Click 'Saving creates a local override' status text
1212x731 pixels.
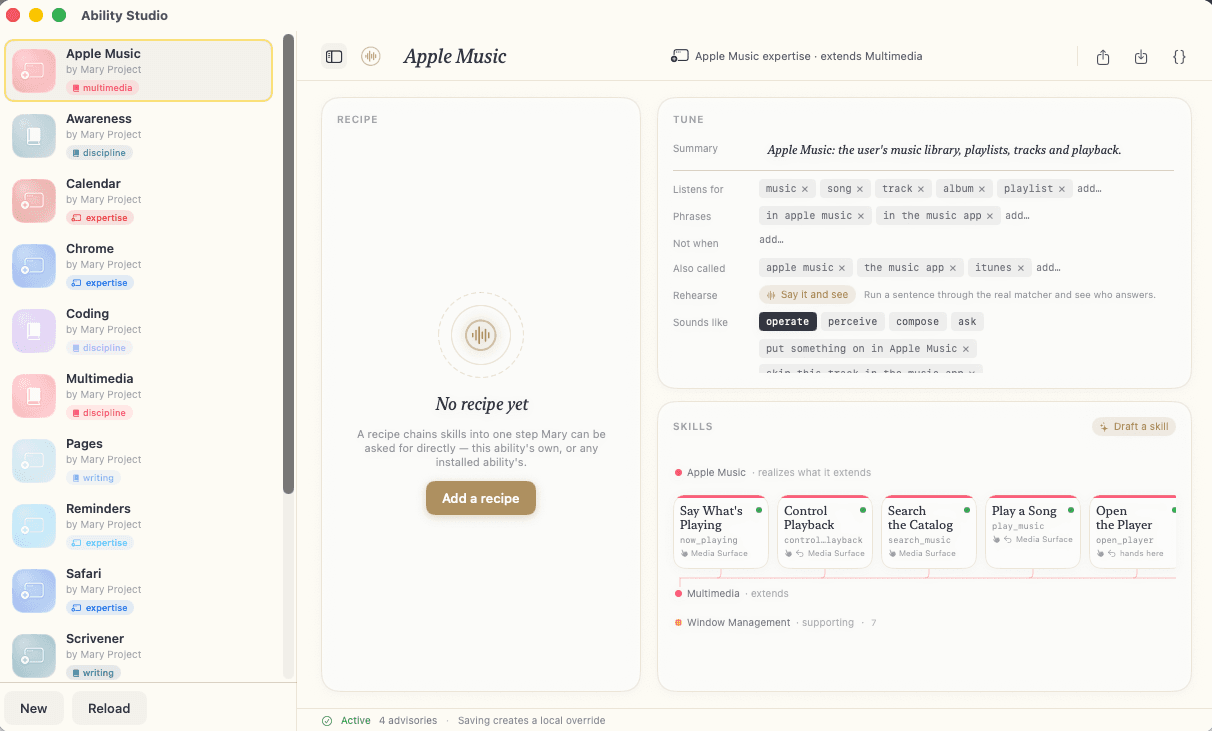coord(531,720)
